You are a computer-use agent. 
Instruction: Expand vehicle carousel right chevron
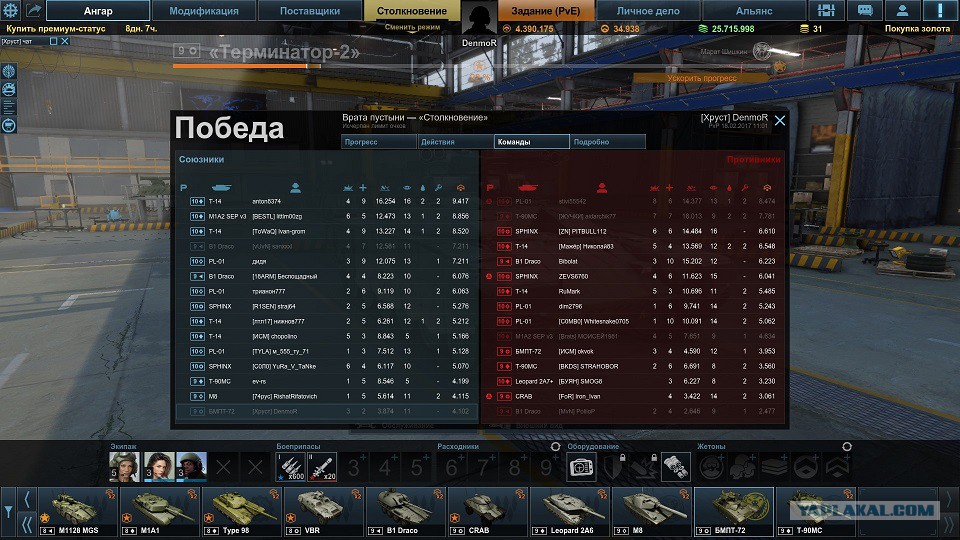(x=948, y=499)
